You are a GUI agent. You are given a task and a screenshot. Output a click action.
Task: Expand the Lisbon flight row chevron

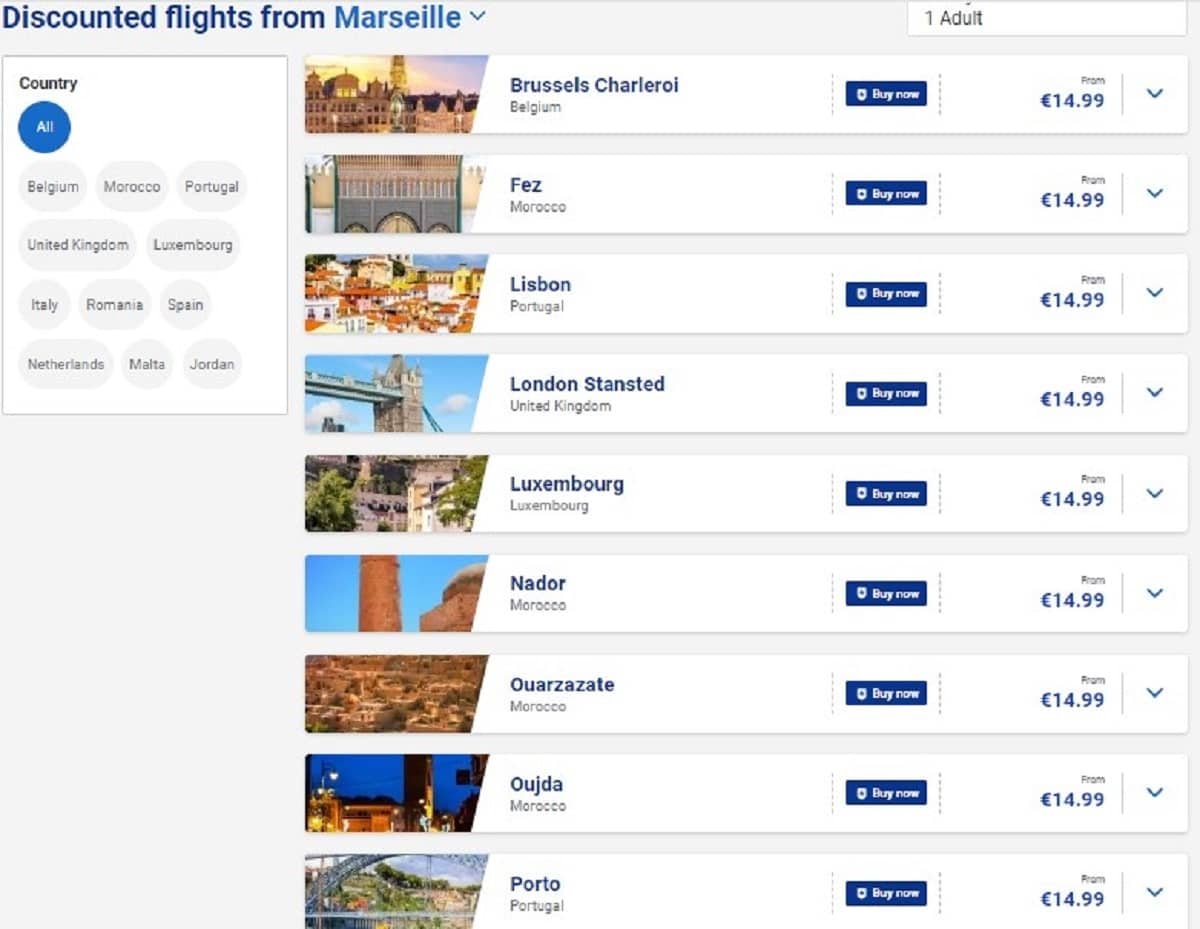pos(1155,293)
